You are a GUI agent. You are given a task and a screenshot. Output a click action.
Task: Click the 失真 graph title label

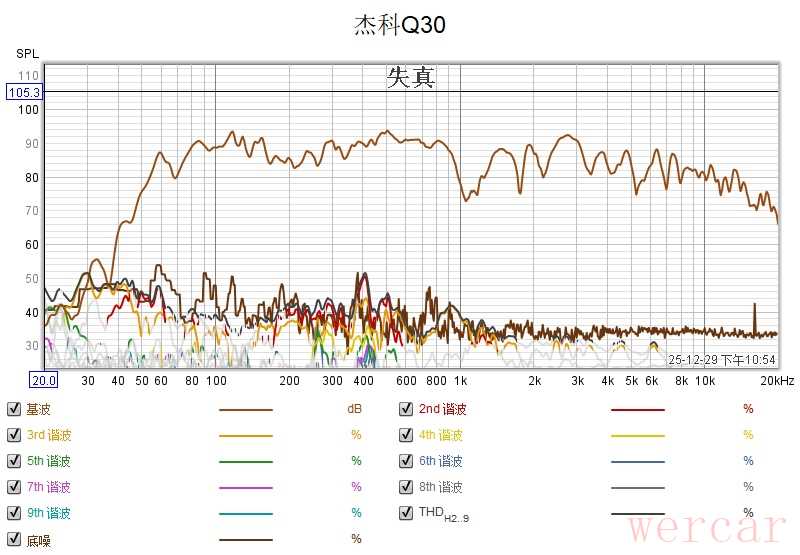410,78
